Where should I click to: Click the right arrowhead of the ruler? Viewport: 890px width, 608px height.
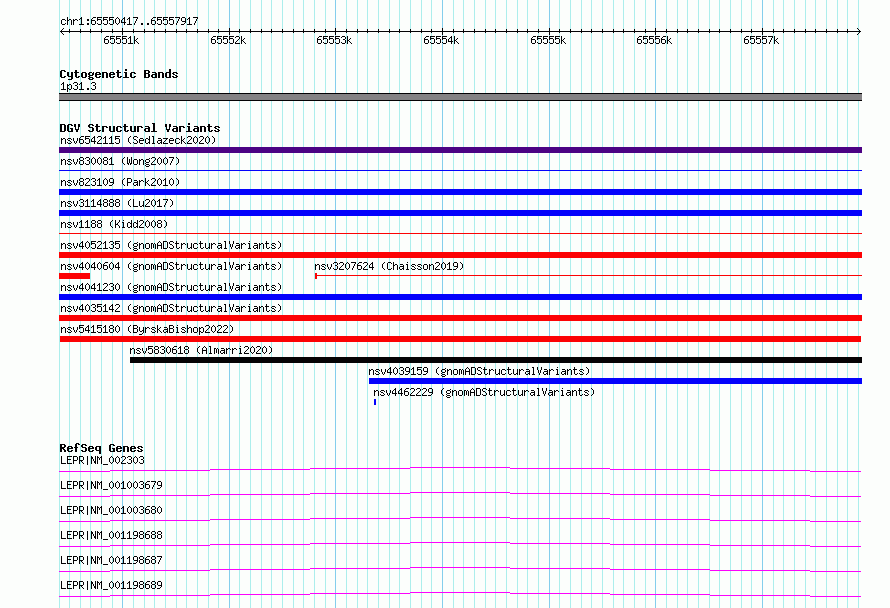859,32
